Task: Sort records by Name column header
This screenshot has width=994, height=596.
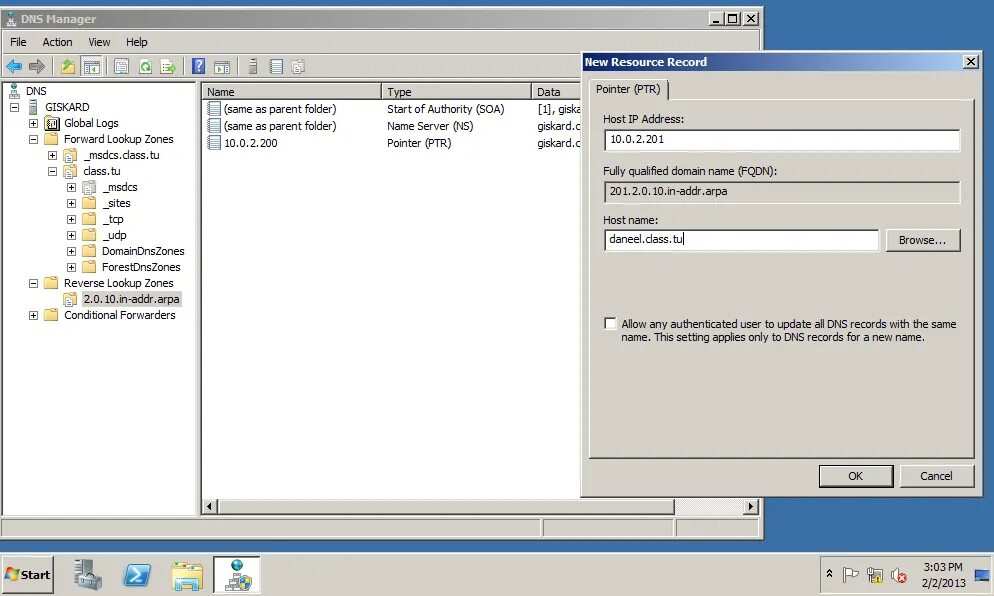Action: tap(292, 91)
